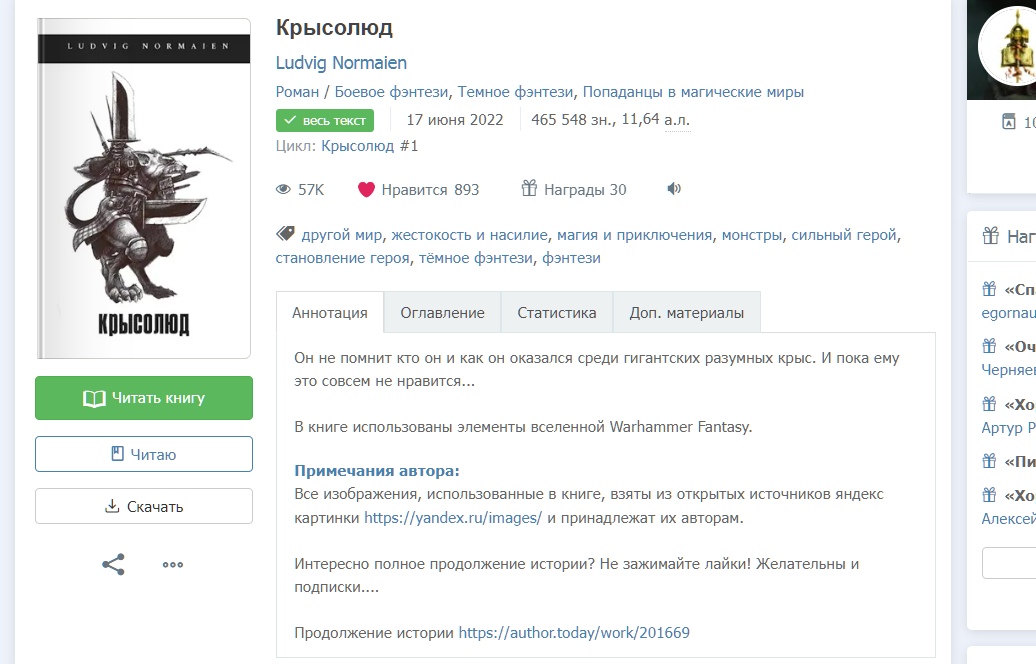Click the gift Награды icon

[x=530, y=189]
